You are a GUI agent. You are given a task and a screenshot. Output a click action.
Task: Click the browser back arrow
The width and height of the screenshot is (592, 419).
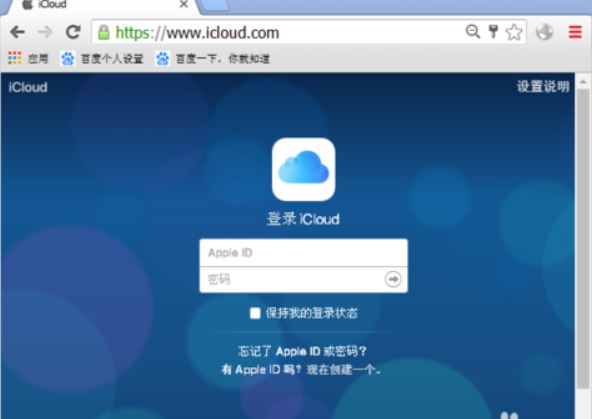[x=17, y=32]
